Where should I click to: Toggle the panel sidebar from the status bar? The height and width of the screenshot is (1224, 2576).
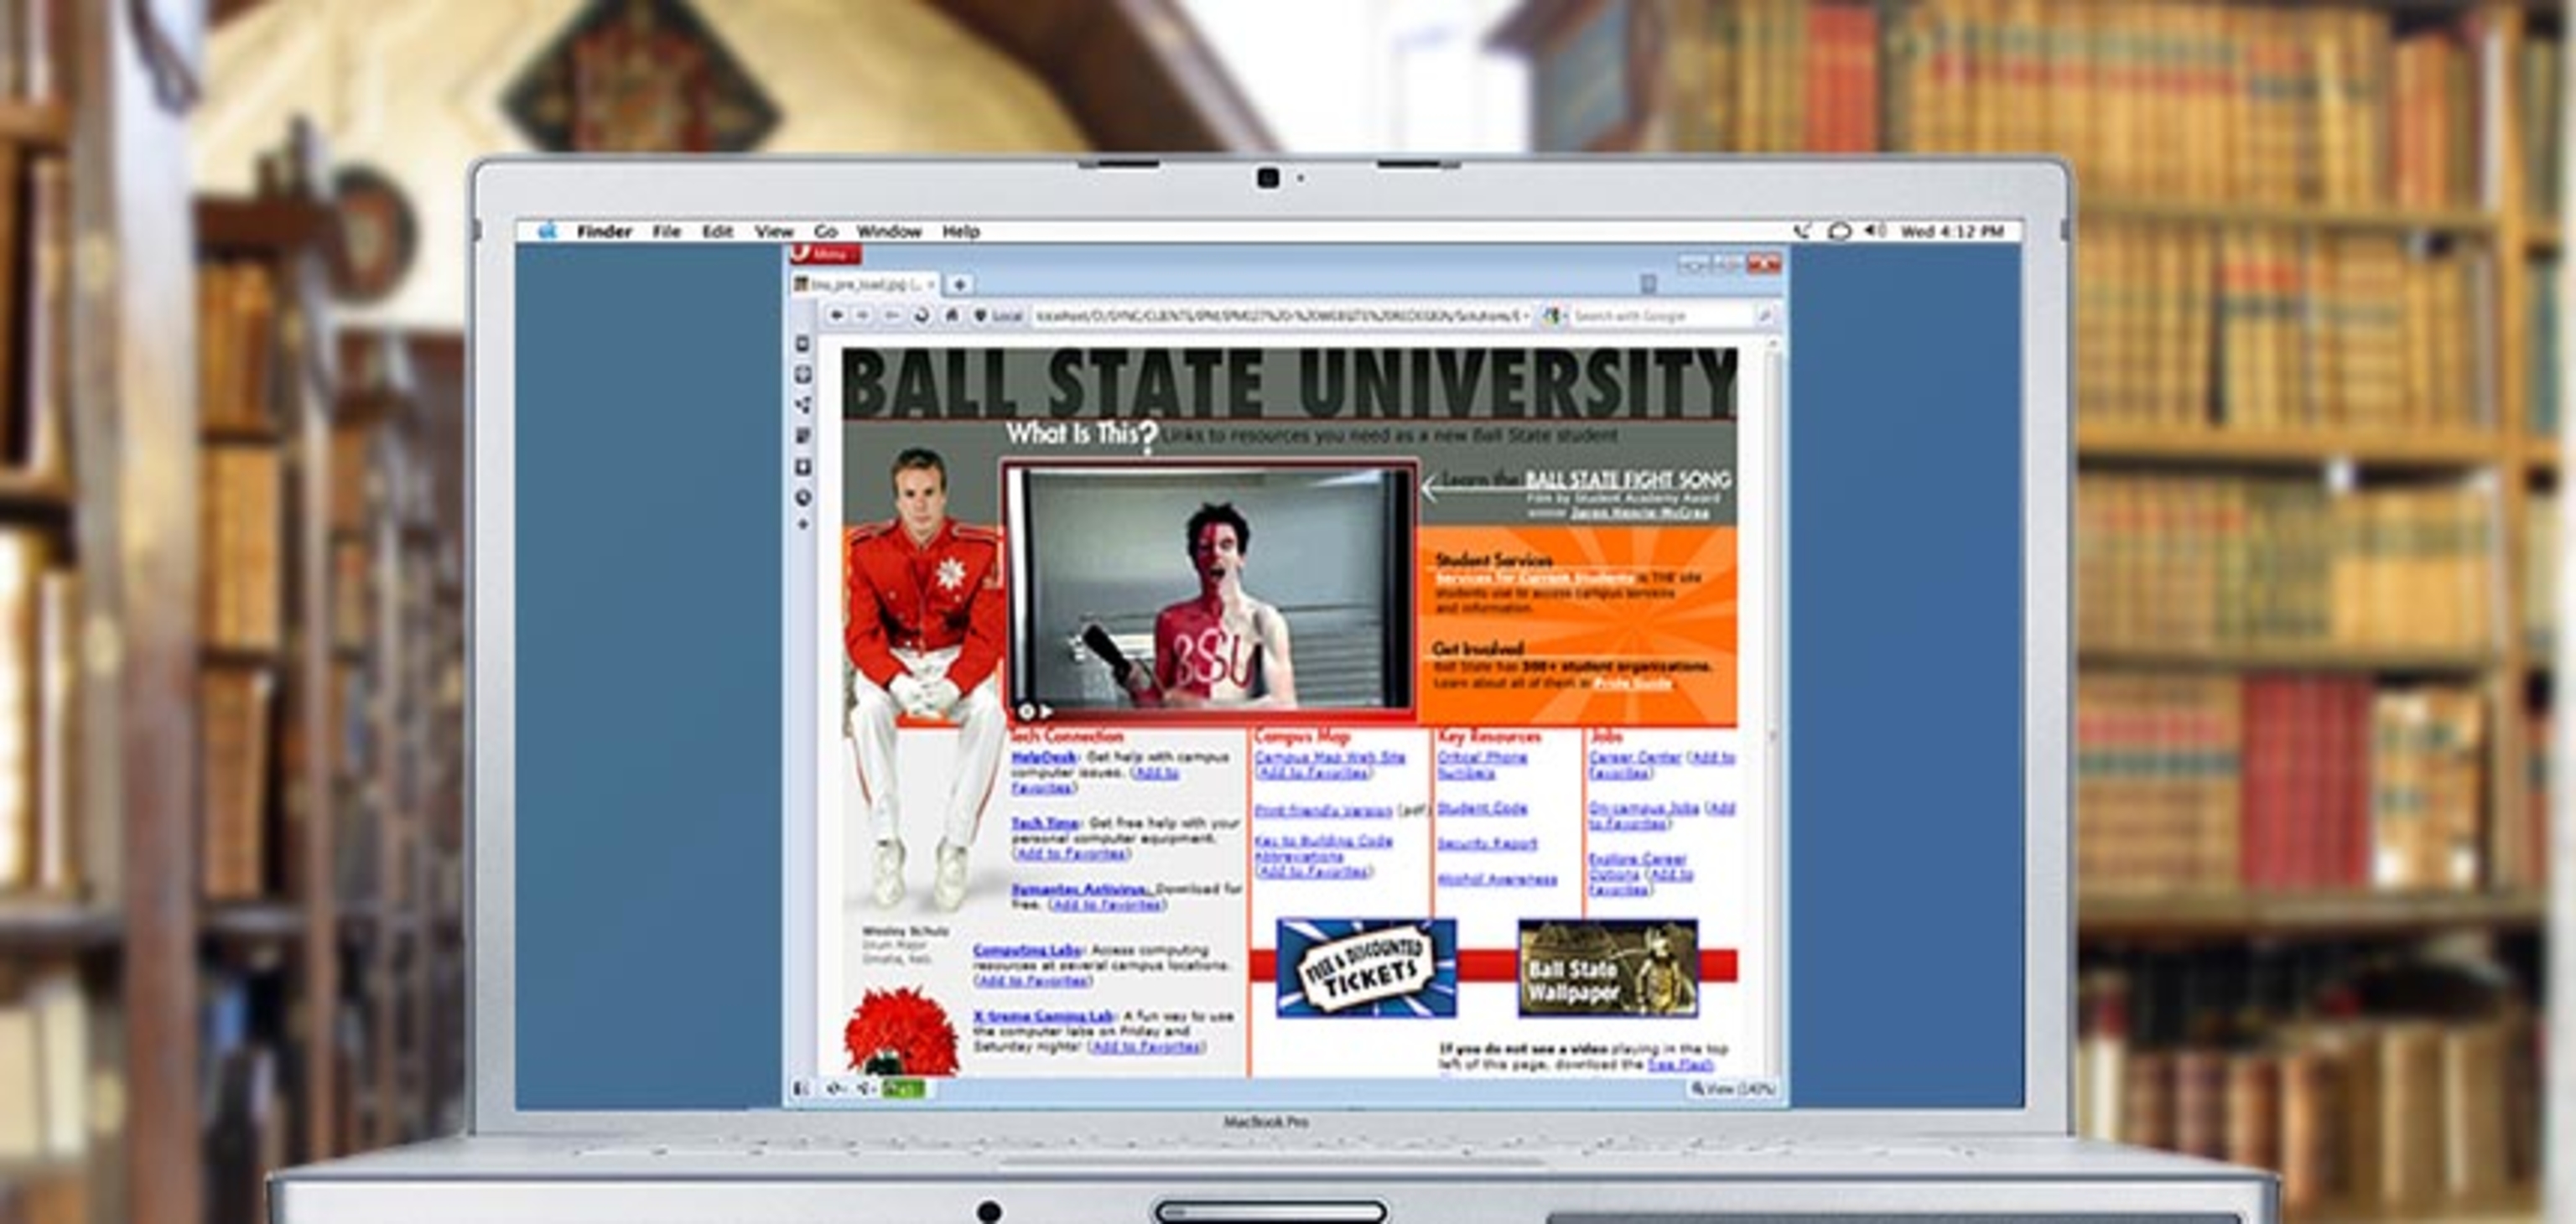coord(800,1086)
